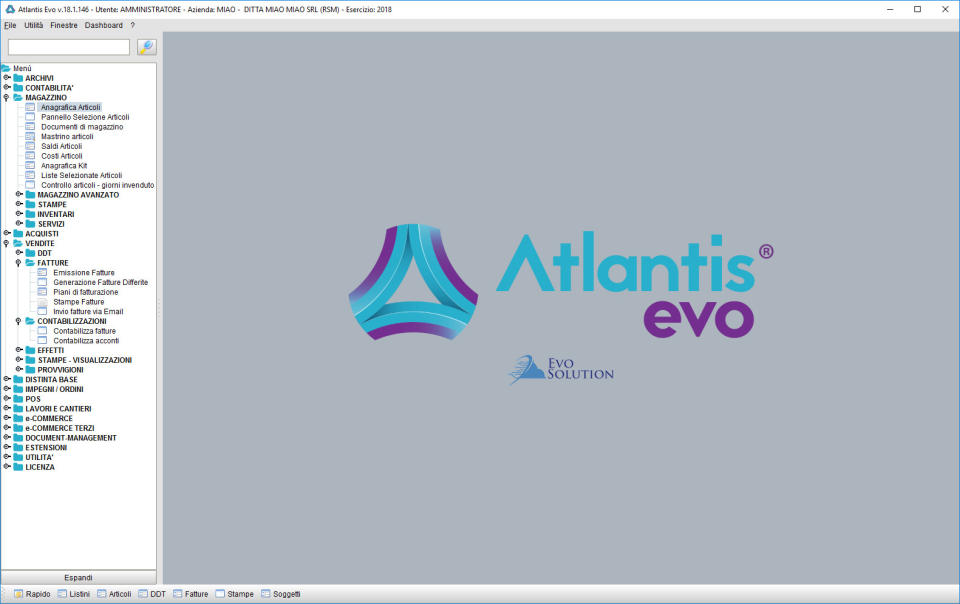Click the magnifier search icon
This screenshot has height=604, width=960.
coord(146,46)
